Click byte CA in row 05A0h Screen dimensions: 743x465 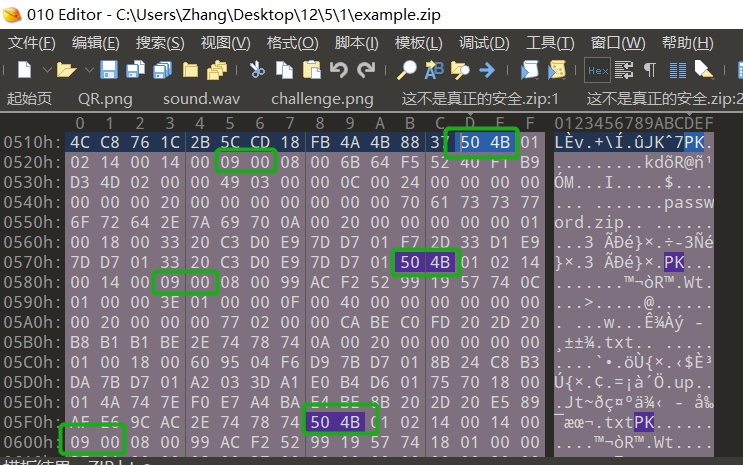point(350,322)
